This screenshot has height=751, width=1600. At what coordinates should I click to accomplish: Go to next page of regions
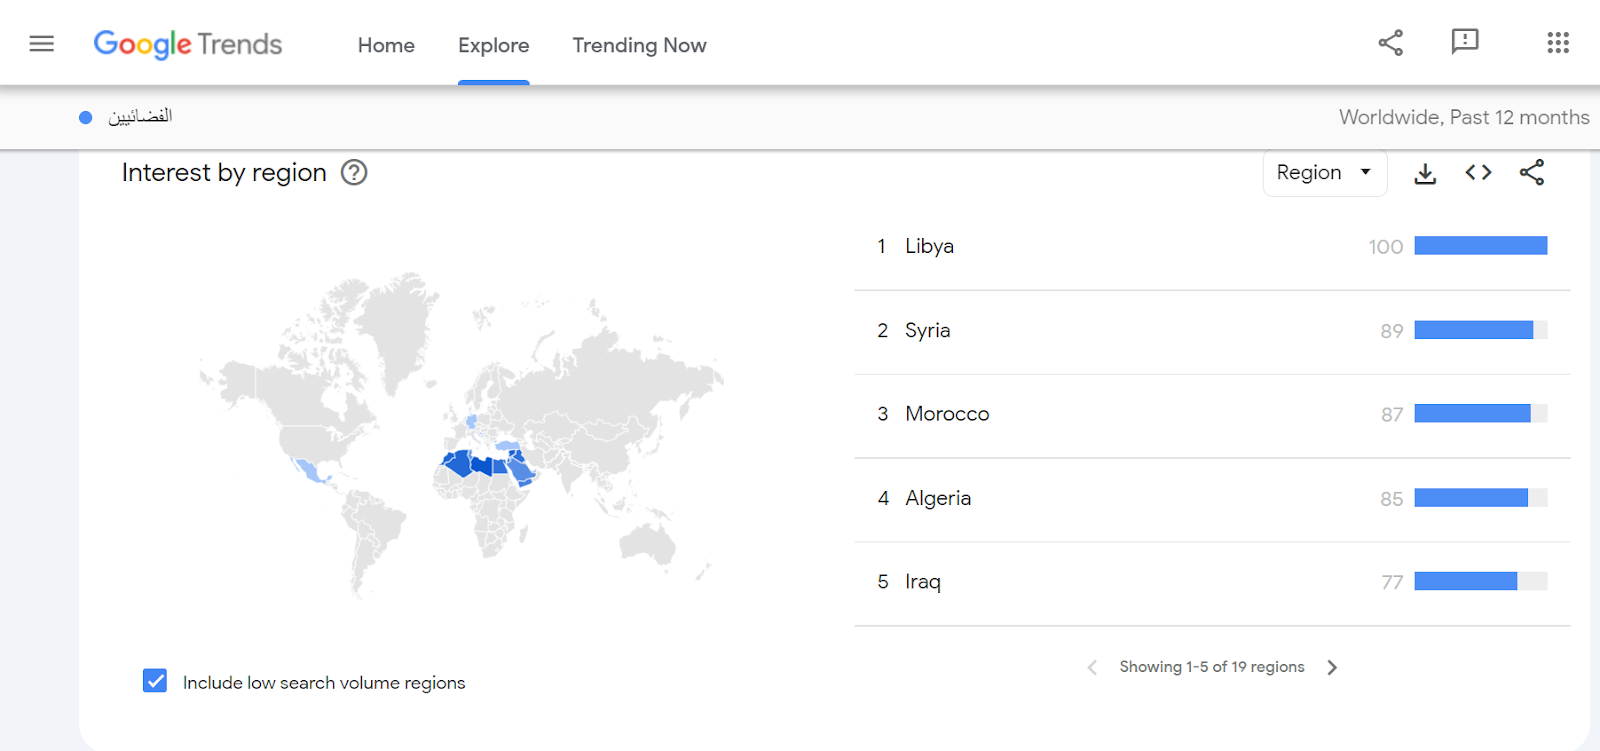[x=1332, y=667]
